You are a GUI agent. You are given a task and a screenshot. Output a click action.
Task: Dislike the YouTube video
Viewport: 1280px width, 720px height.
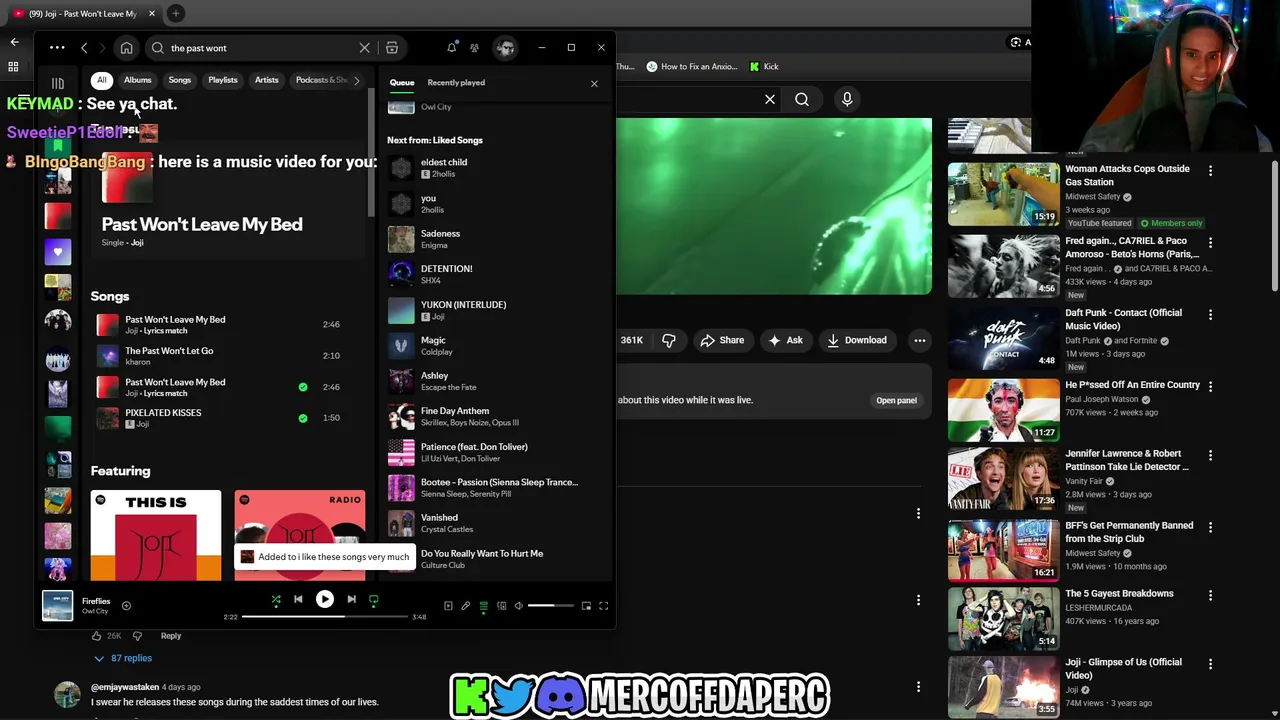[x=669, y=340]
